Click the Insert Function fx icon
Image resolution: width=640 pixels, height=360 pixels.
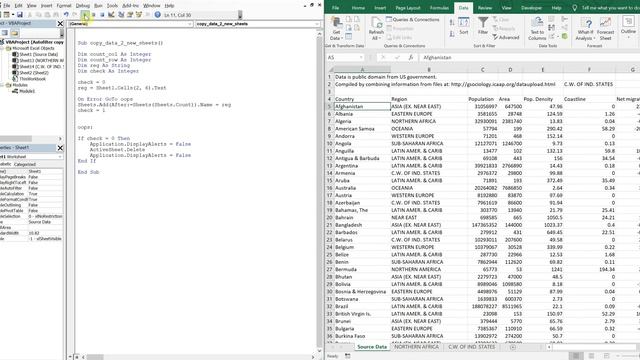[411, 58]
